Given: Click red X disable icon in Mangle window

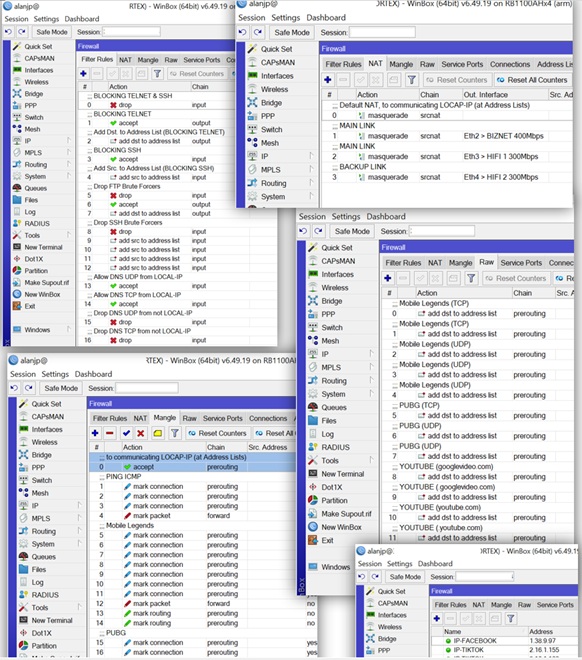Looking at the screenshot, I should point(141,433).
